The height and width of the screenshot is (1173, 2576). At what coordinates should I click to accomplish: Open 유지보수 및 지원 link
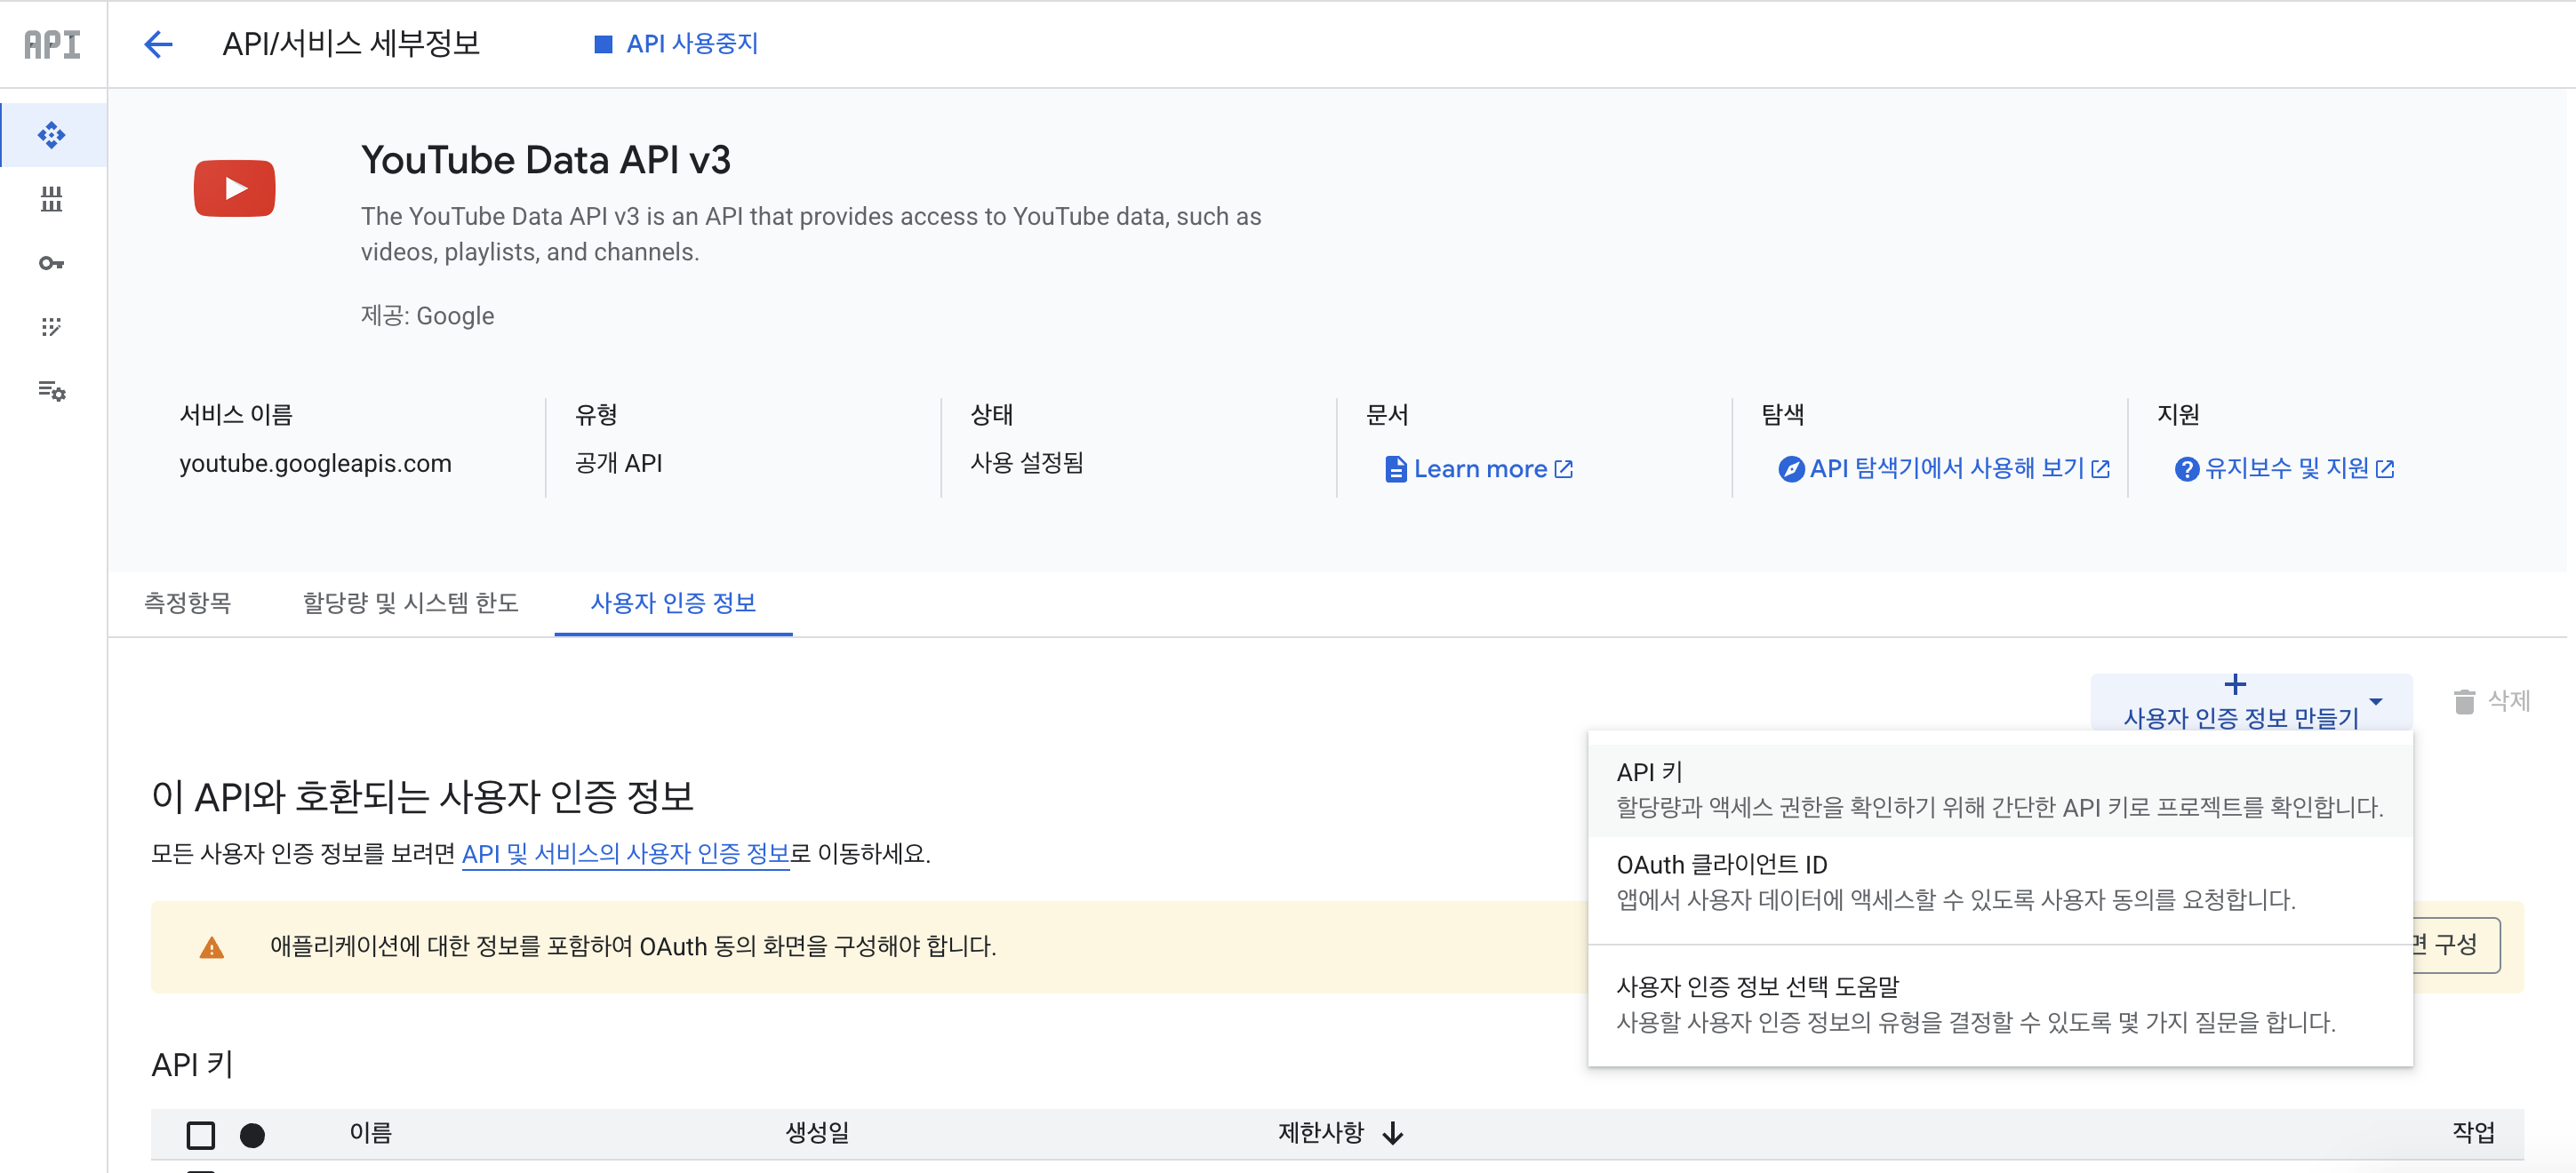[2285, 469]
